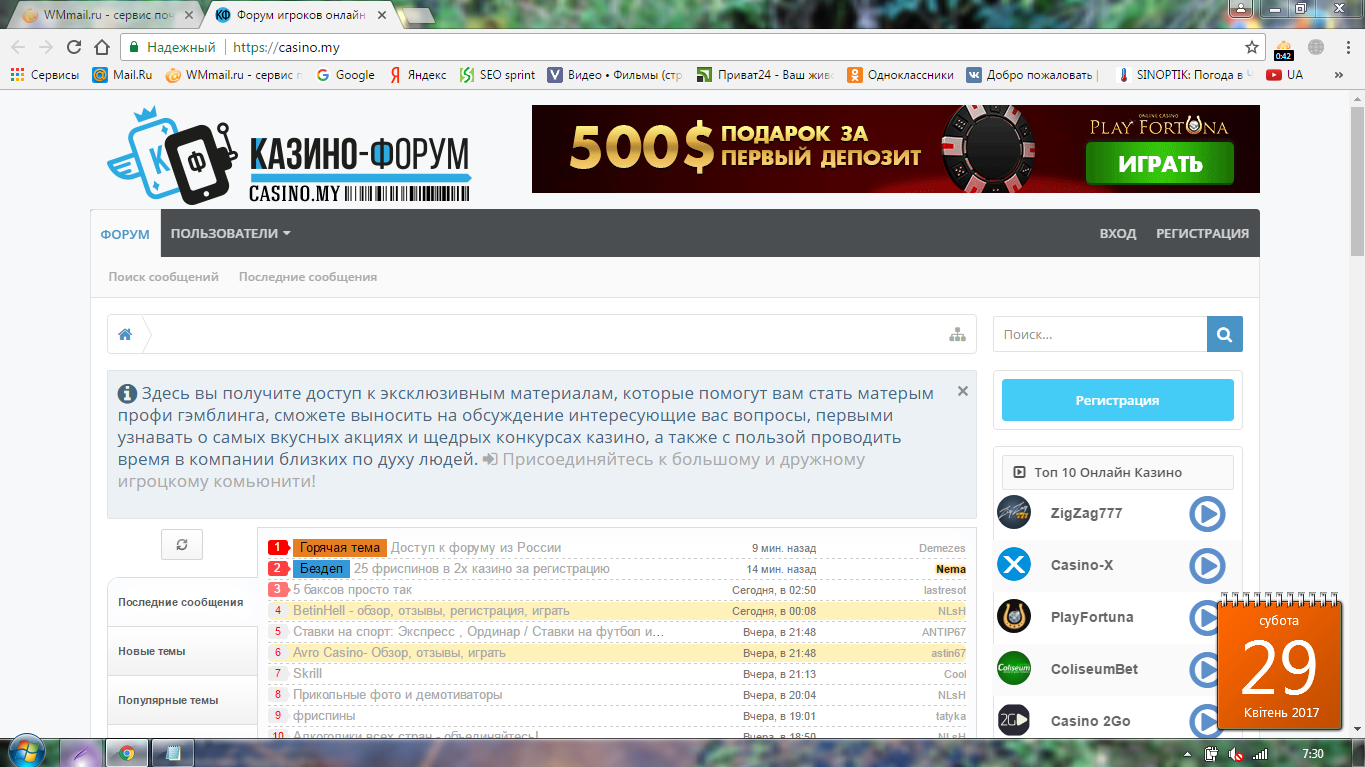The image size is (1365, 767).
Task: Open user Nema profile link
Action: point(951,569)
